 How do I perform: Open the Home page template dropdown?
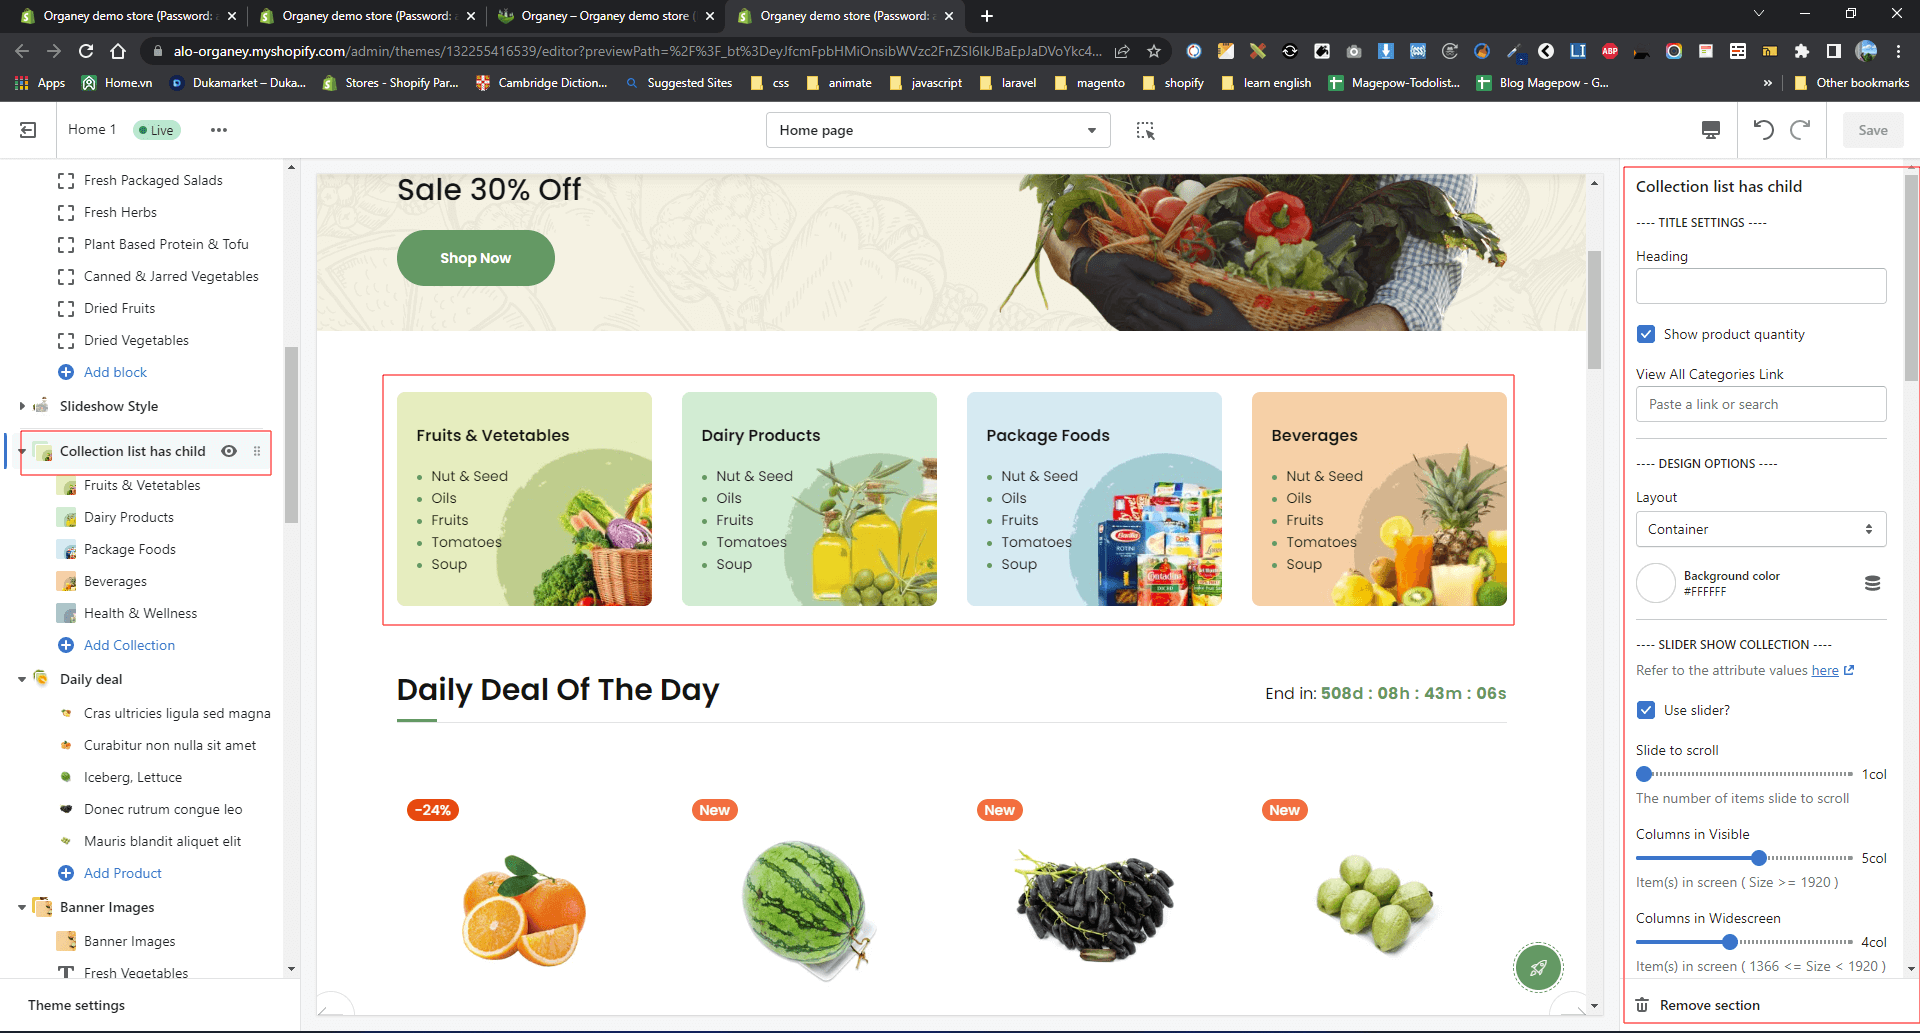coord(938,130)
